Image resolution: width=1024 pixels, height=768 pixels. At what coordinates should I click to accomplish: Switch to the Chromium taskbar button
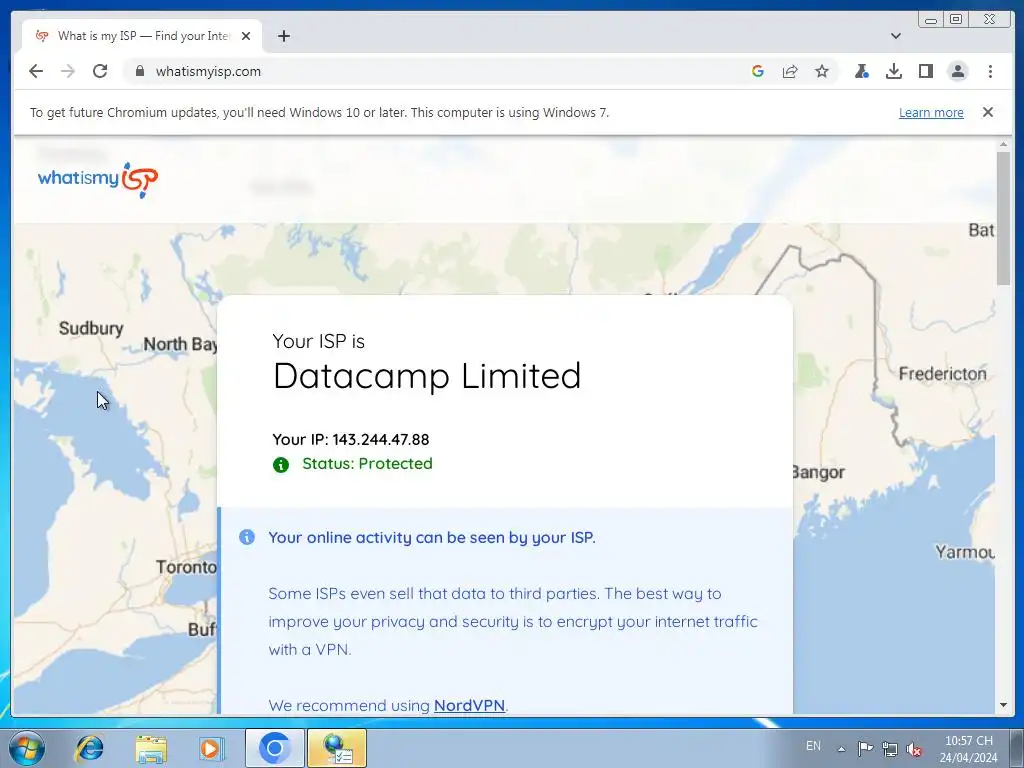coord(274,748)
